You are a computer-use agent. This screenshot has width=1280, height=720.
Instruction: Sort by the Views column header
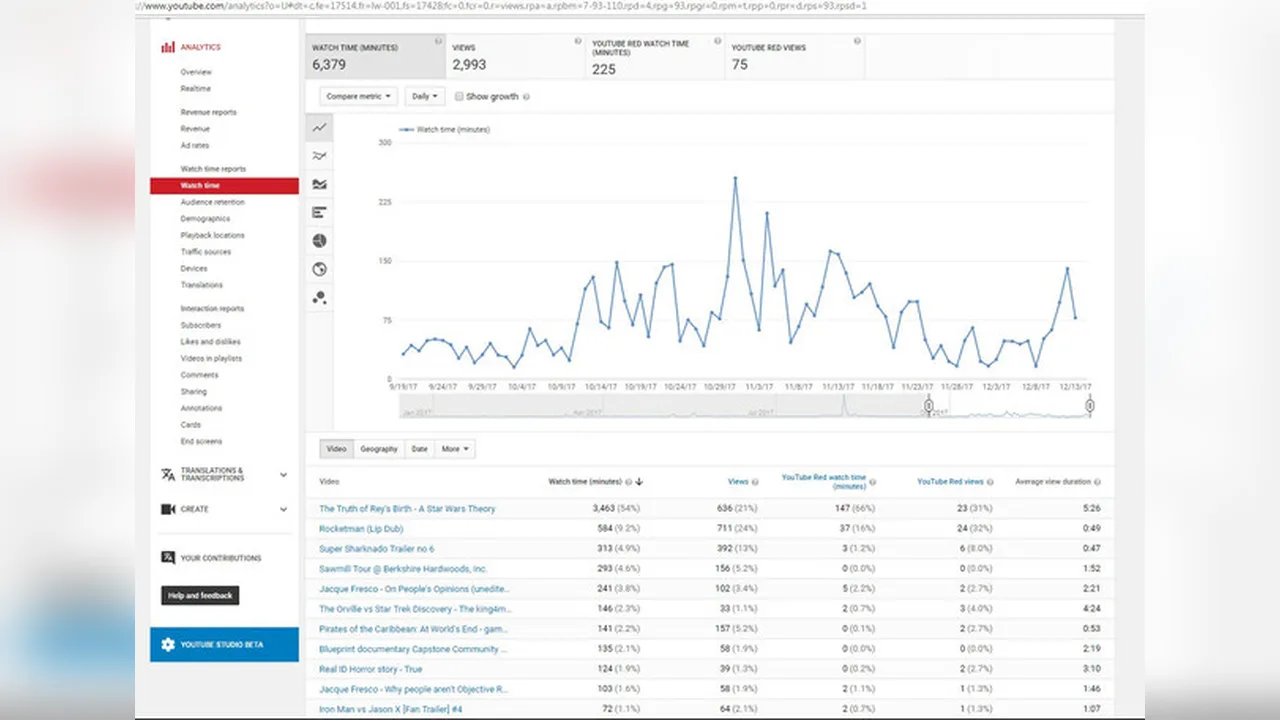(738, 482)
